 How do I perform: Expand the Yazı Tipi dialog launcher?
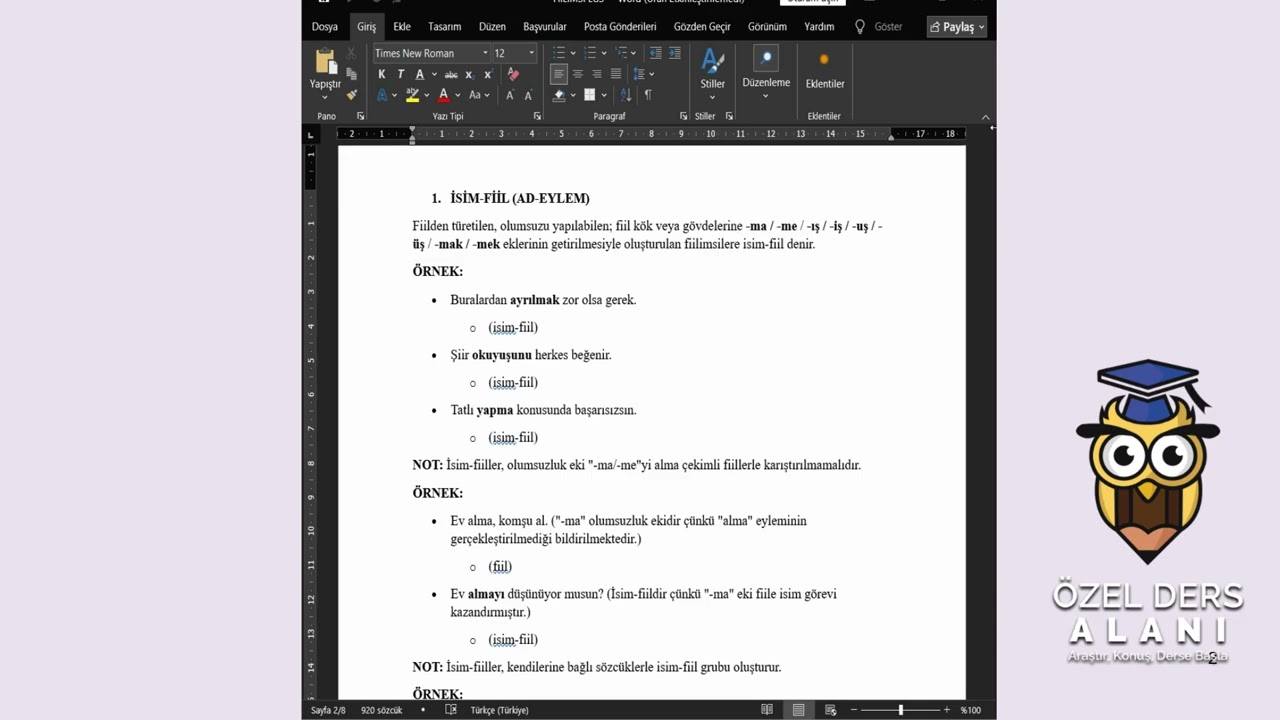click(537, 116)
